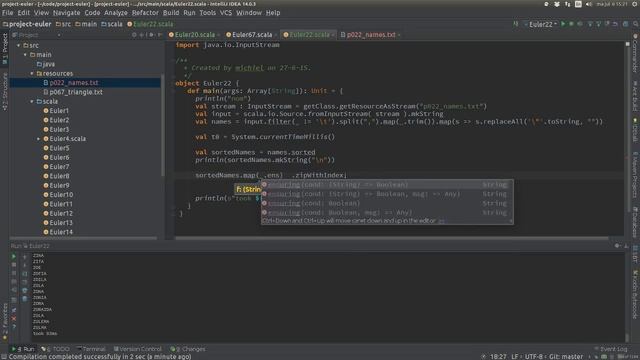Image resolution: width=640 pixels, height=360 pixels.
Task: Collapse the scala folder node
Action: point(32,101)
